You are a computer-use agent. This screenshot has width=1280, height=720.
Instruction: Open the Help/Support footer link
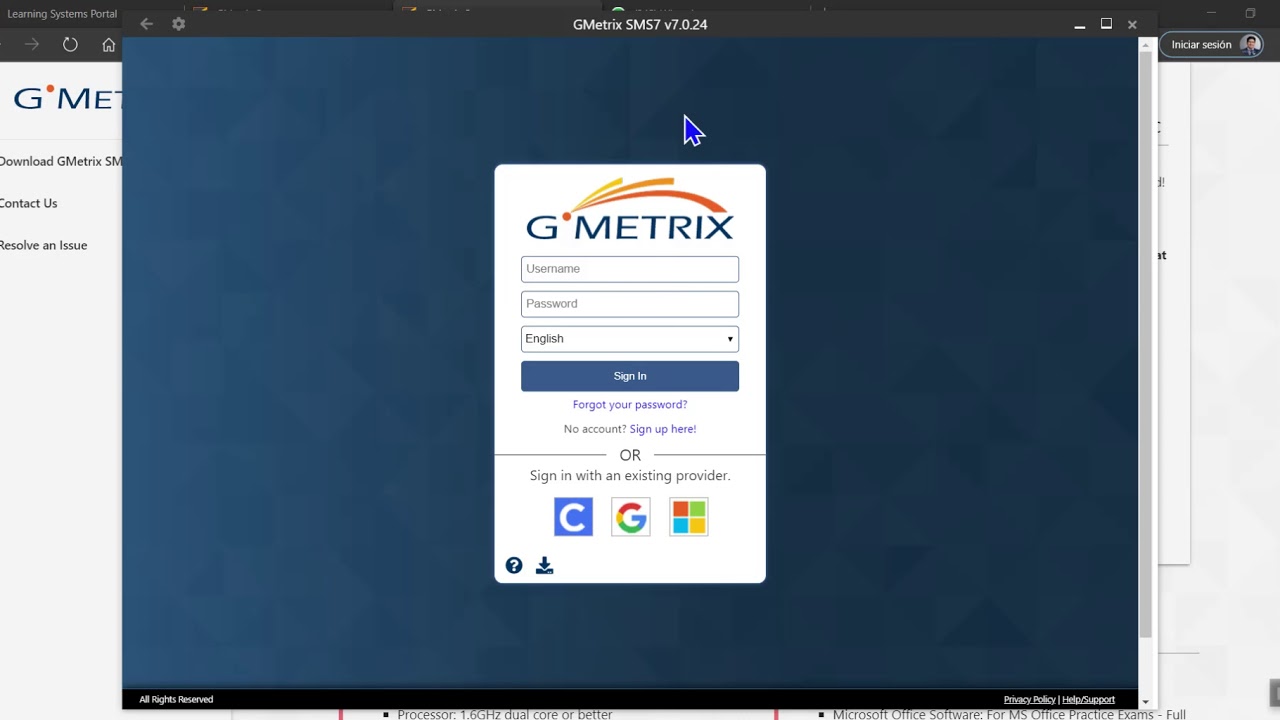pos(1088,699)
